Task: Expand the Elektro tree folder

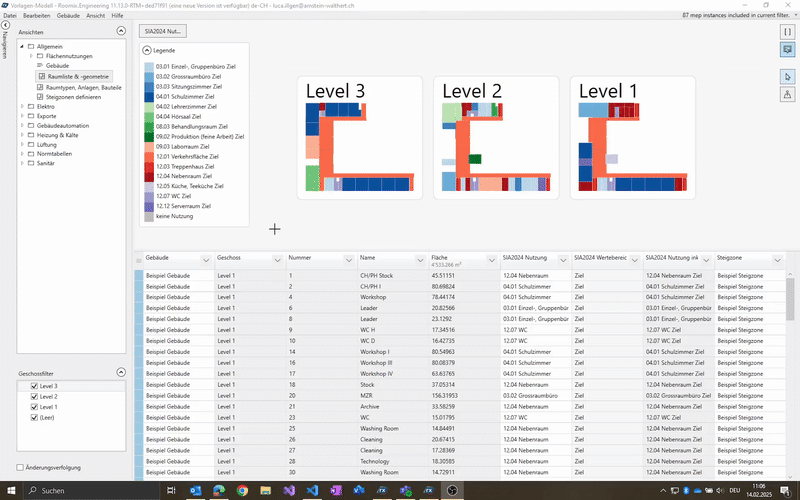Action: coord(23,106)
